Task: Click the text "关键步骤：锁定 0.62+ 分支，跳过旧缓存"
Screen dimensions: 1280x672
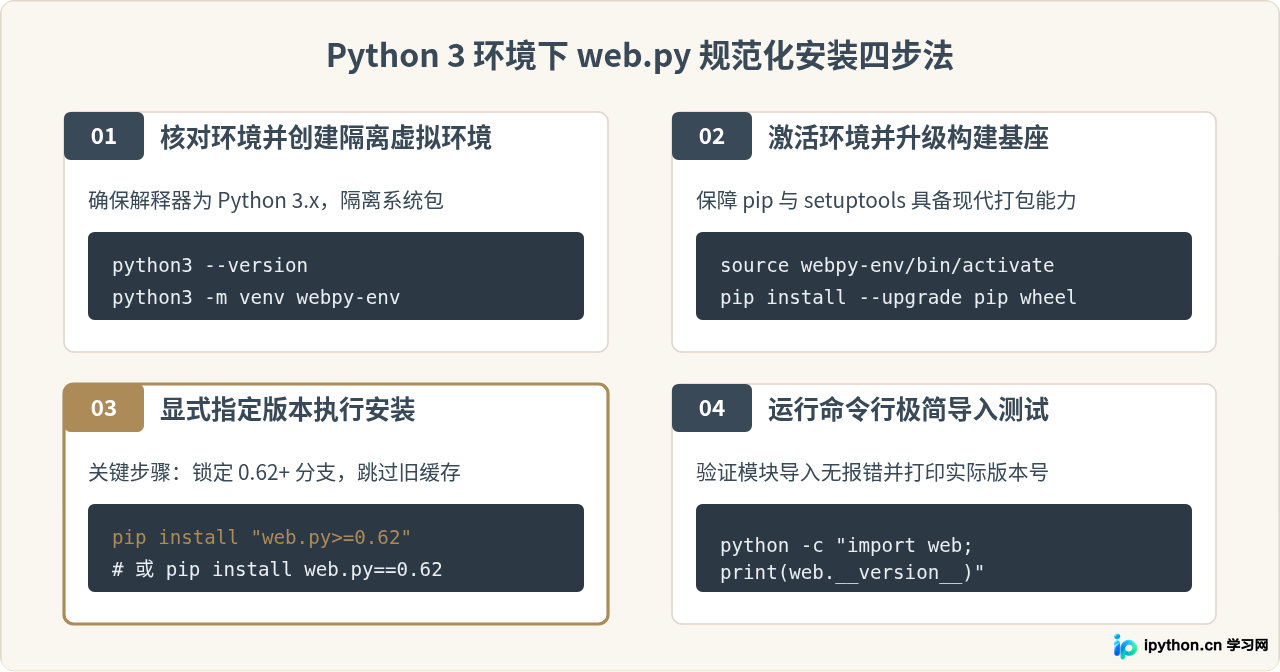Action: pyautogui.click(x=274, y=473)
